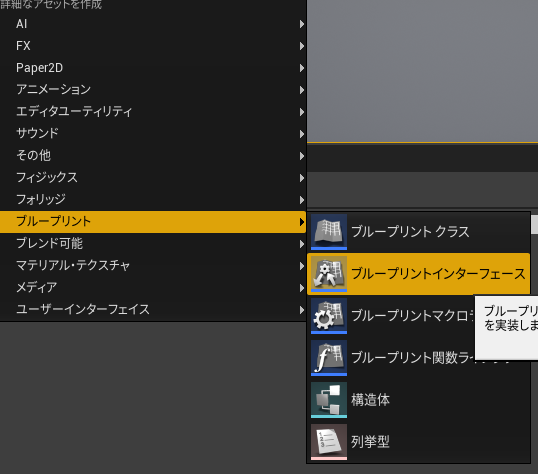Expand arrow next to その他

(x=302, y=156)
